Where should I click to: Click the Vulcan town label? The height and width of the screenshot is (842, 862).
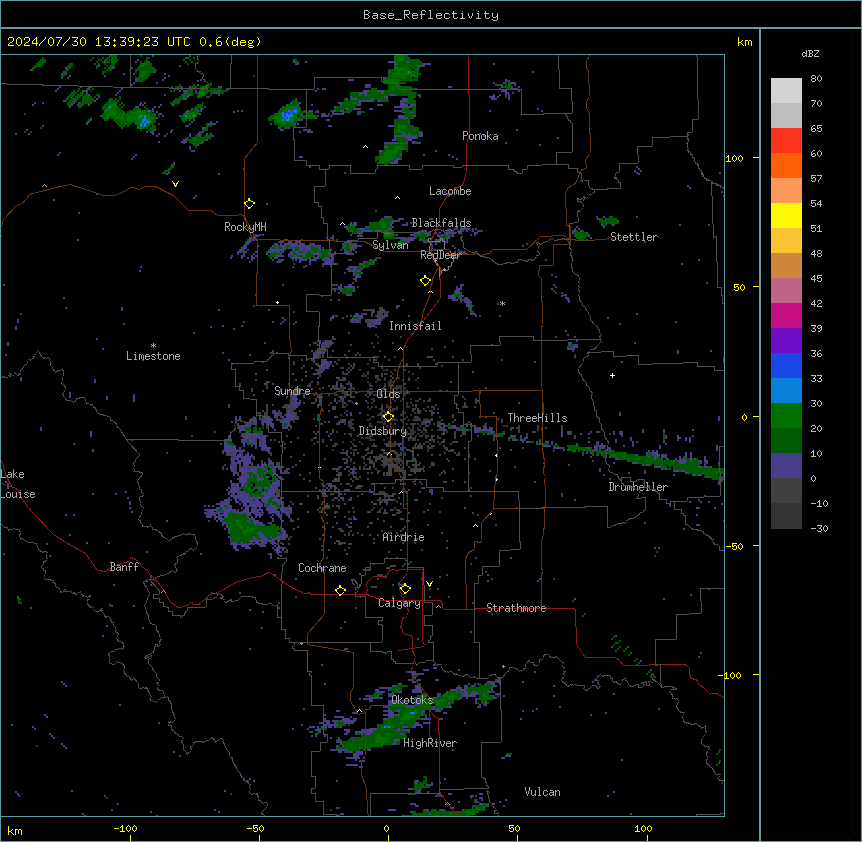coord(543,792)
